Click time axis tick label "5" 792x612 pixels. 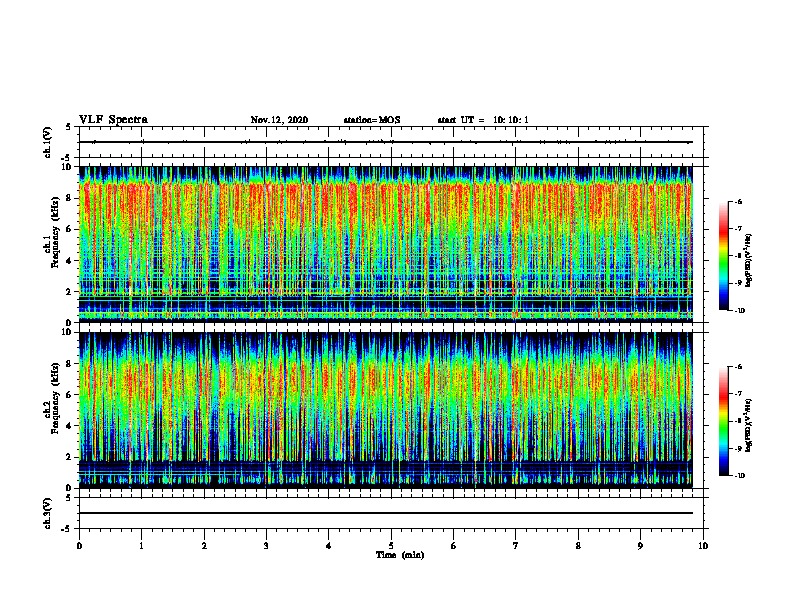pyautogui.click(x=391, y=546)
